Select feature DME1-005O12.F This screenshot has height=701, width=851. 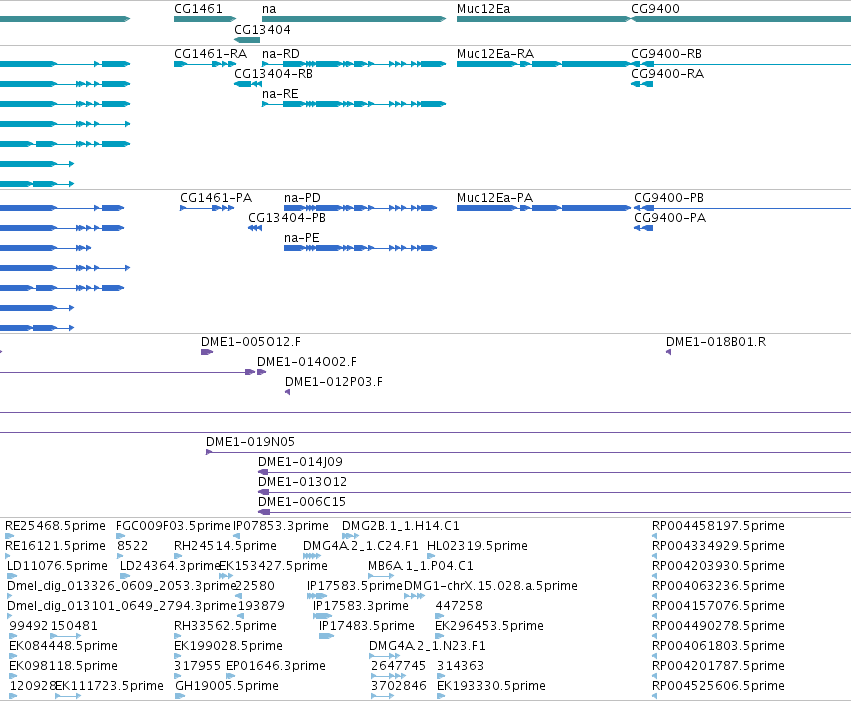coord(251,342)
